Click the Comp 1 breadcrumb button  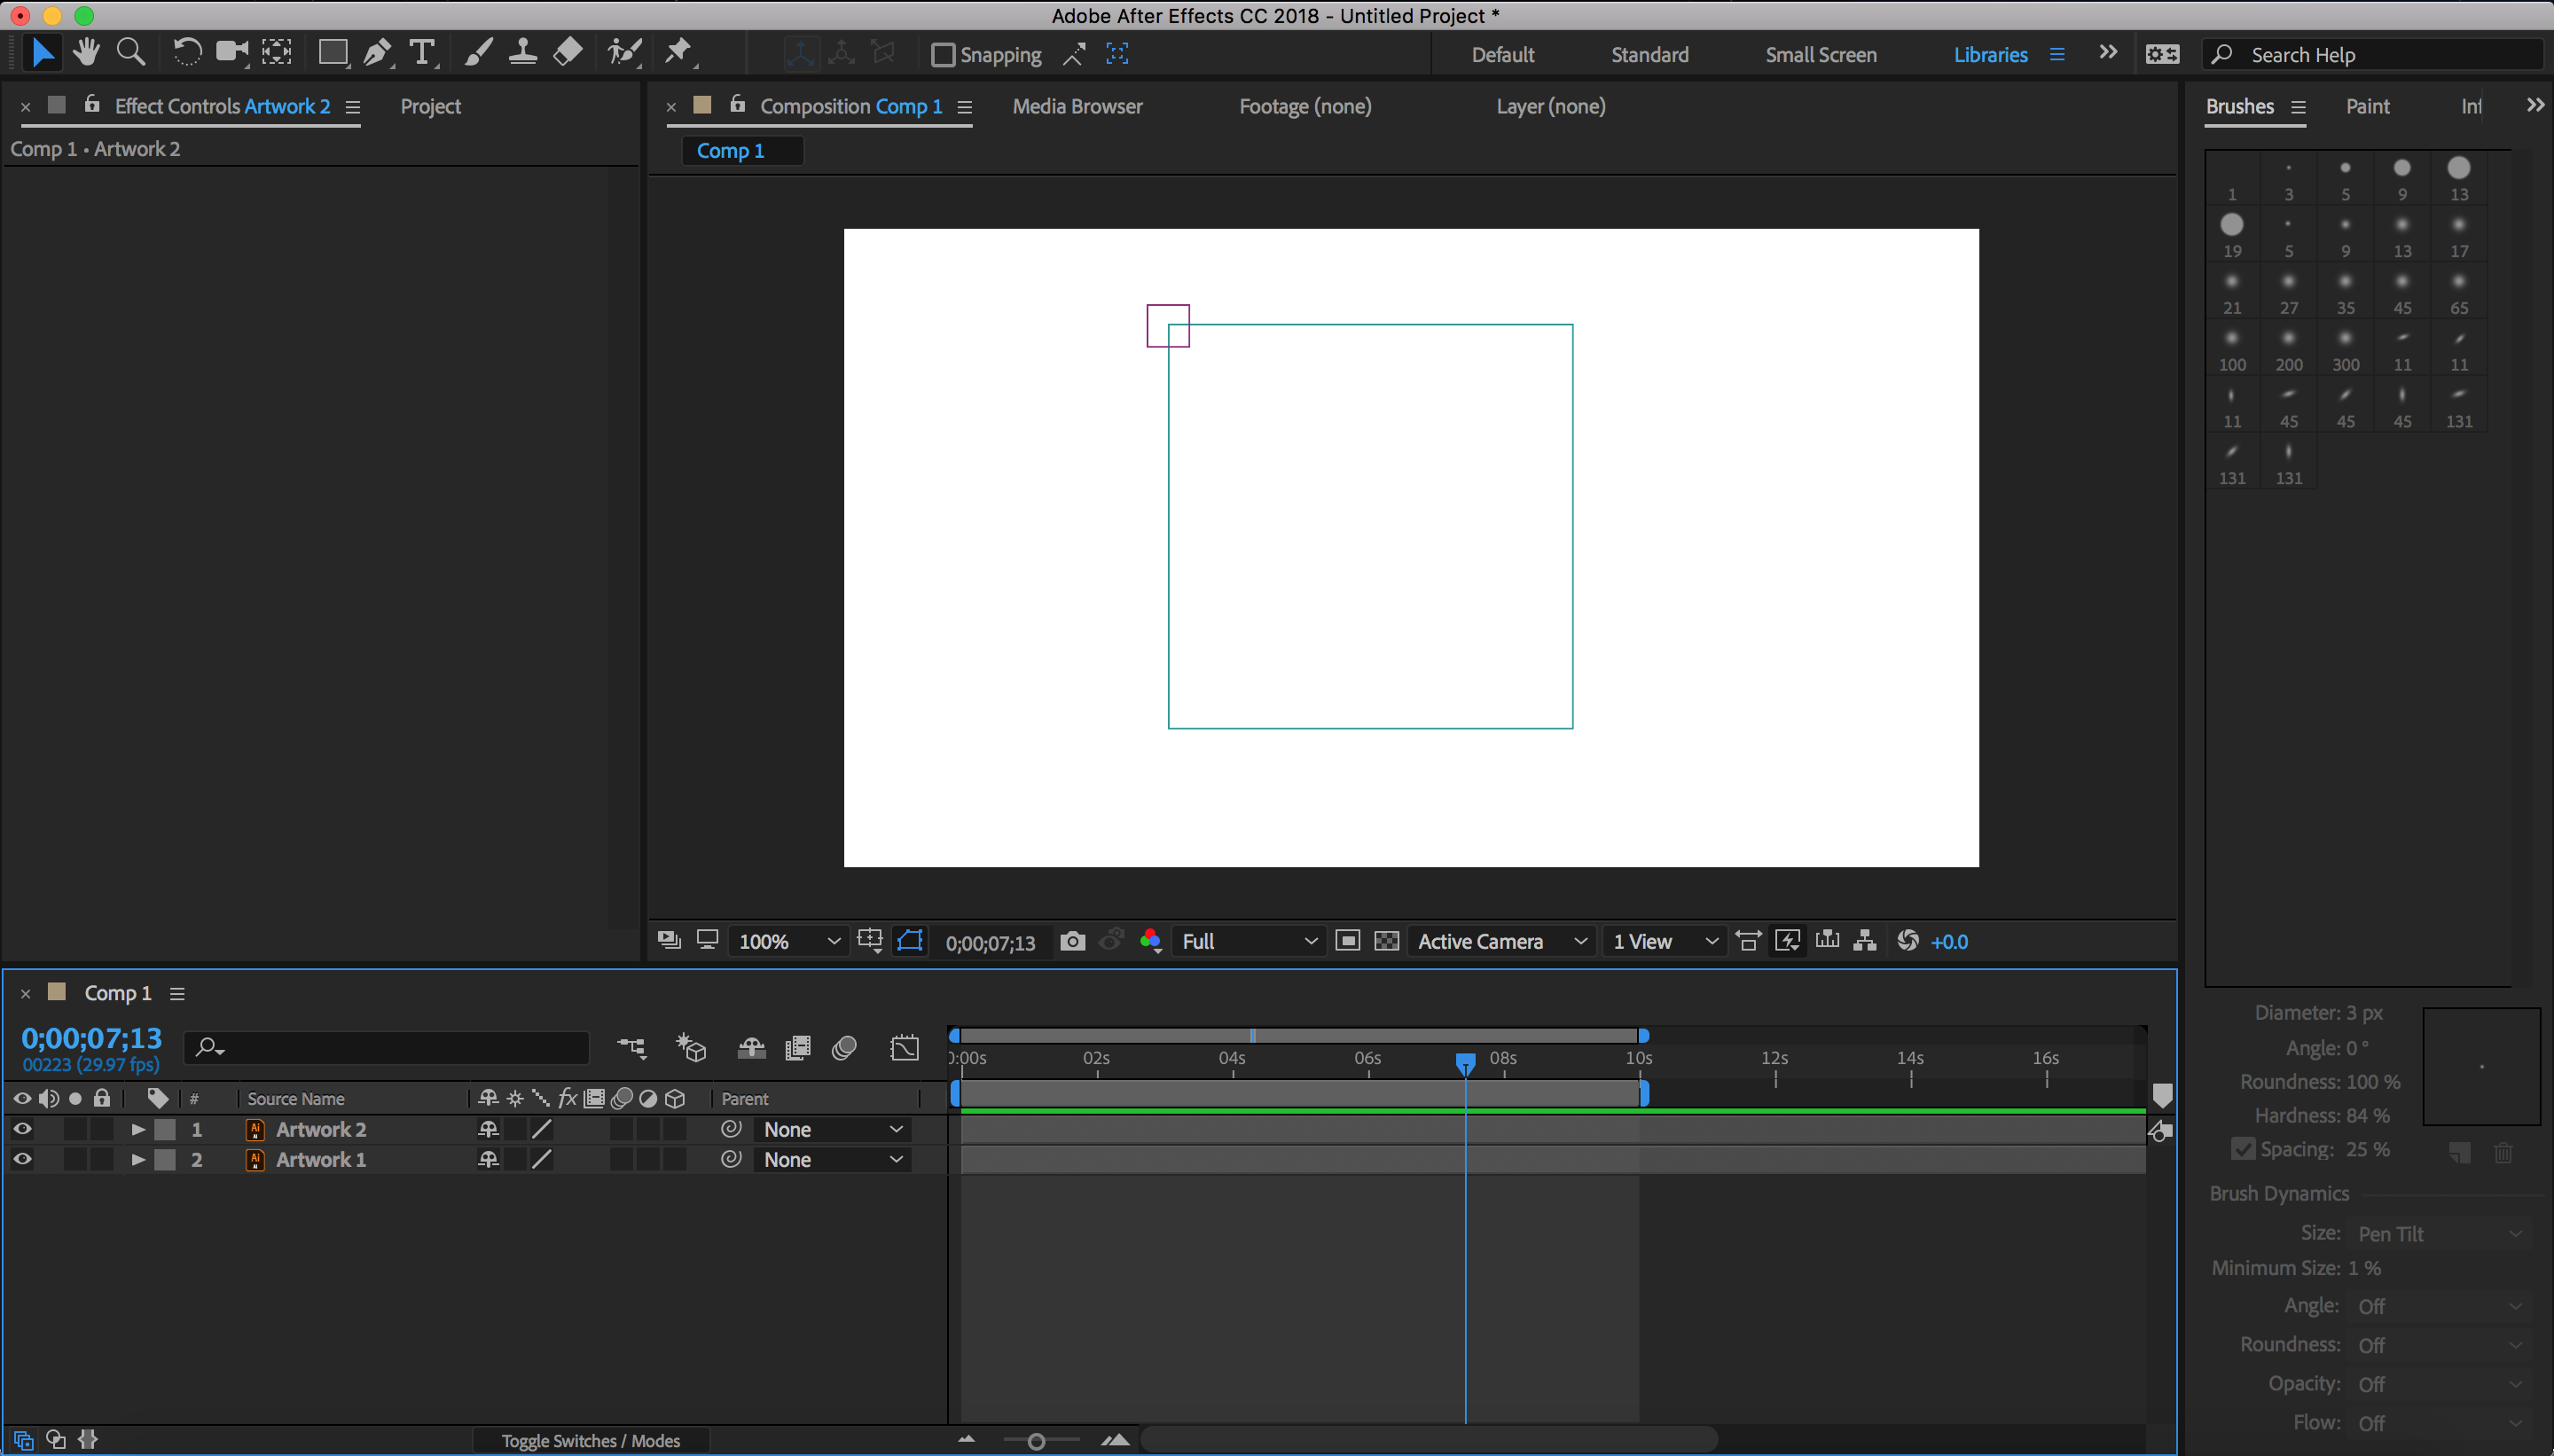tap(741, 151)
